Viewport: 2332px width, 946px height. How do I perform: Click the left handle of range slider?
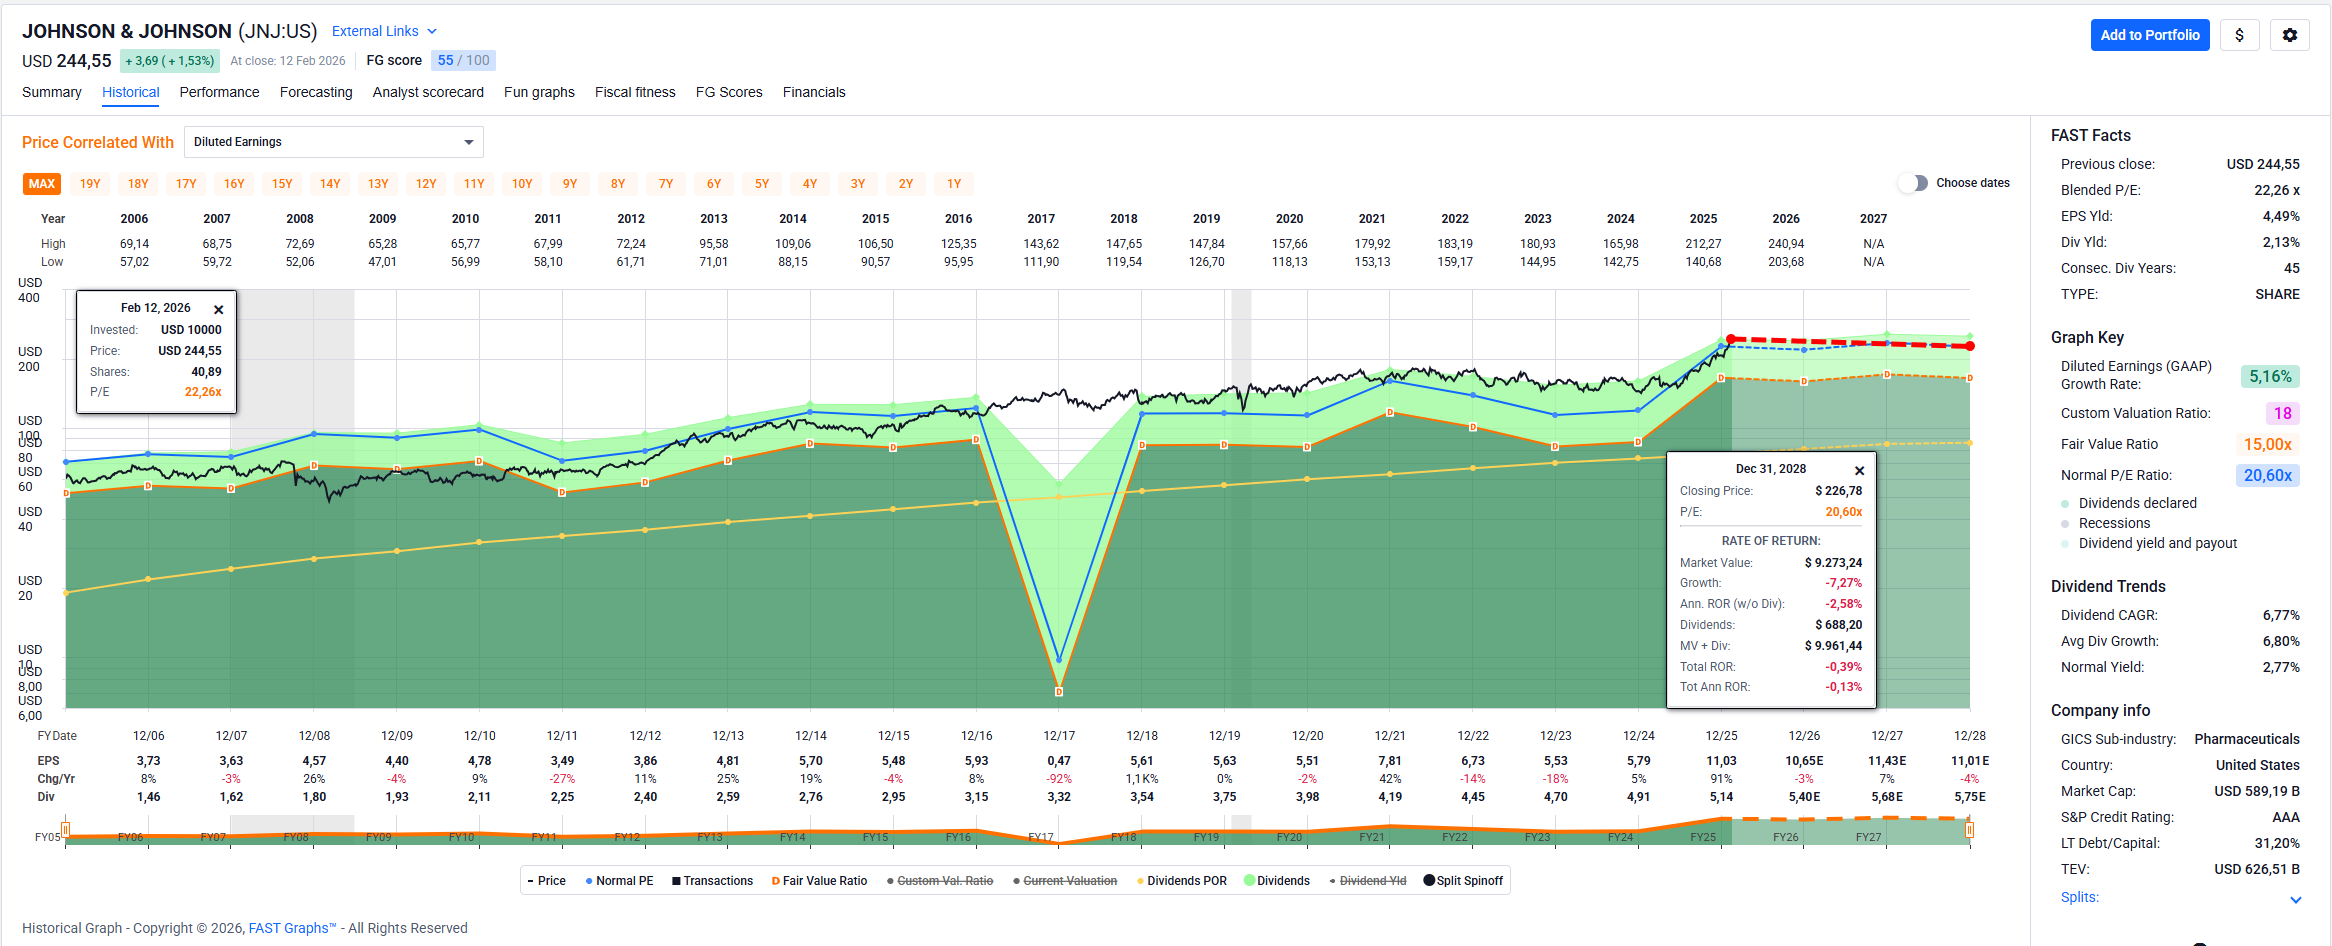click(66, 829)
